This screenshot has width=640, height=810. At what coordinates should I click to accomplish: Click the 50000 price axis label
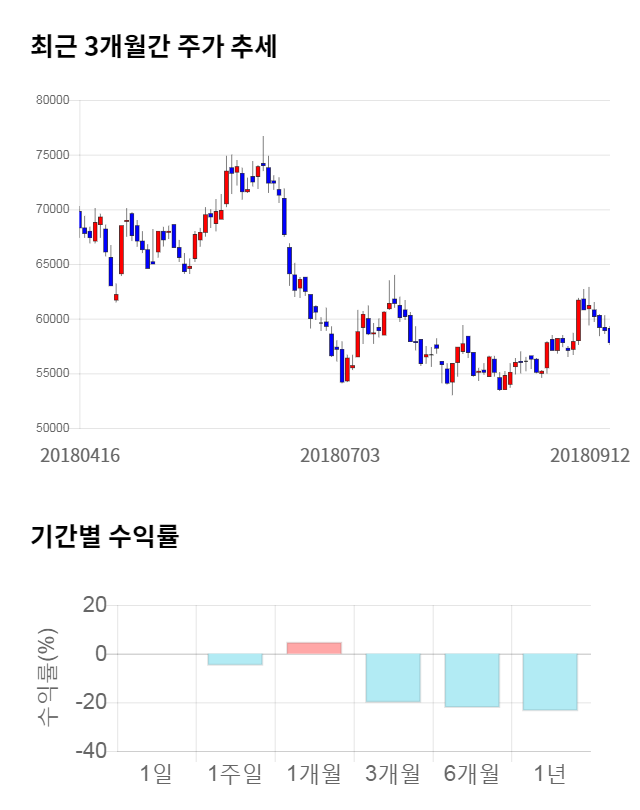point(51,428)
